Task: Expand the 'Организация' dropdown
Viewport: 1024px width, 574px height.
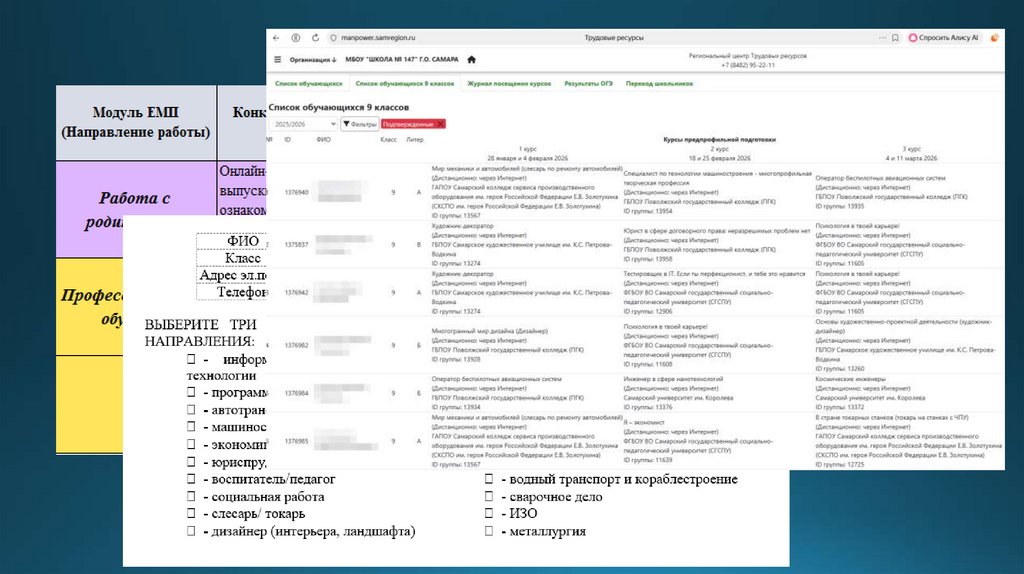Action: 313,59
